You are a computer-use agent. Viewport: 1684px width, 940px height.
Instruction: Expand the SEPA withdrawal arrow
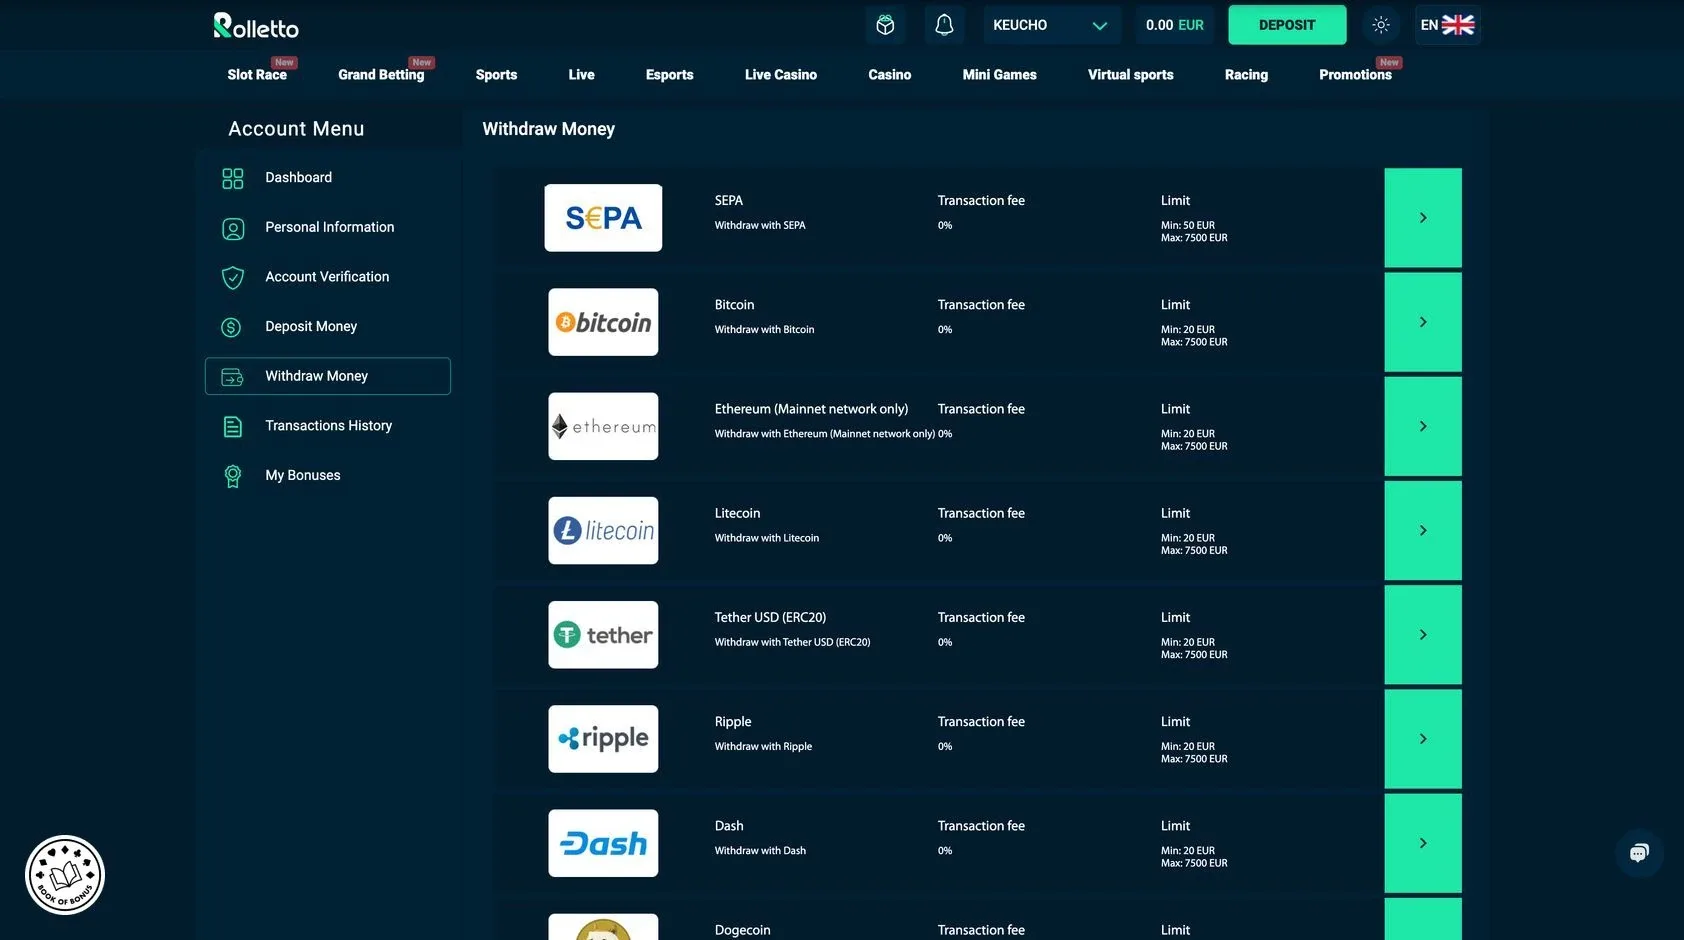tap(1423, 218)
